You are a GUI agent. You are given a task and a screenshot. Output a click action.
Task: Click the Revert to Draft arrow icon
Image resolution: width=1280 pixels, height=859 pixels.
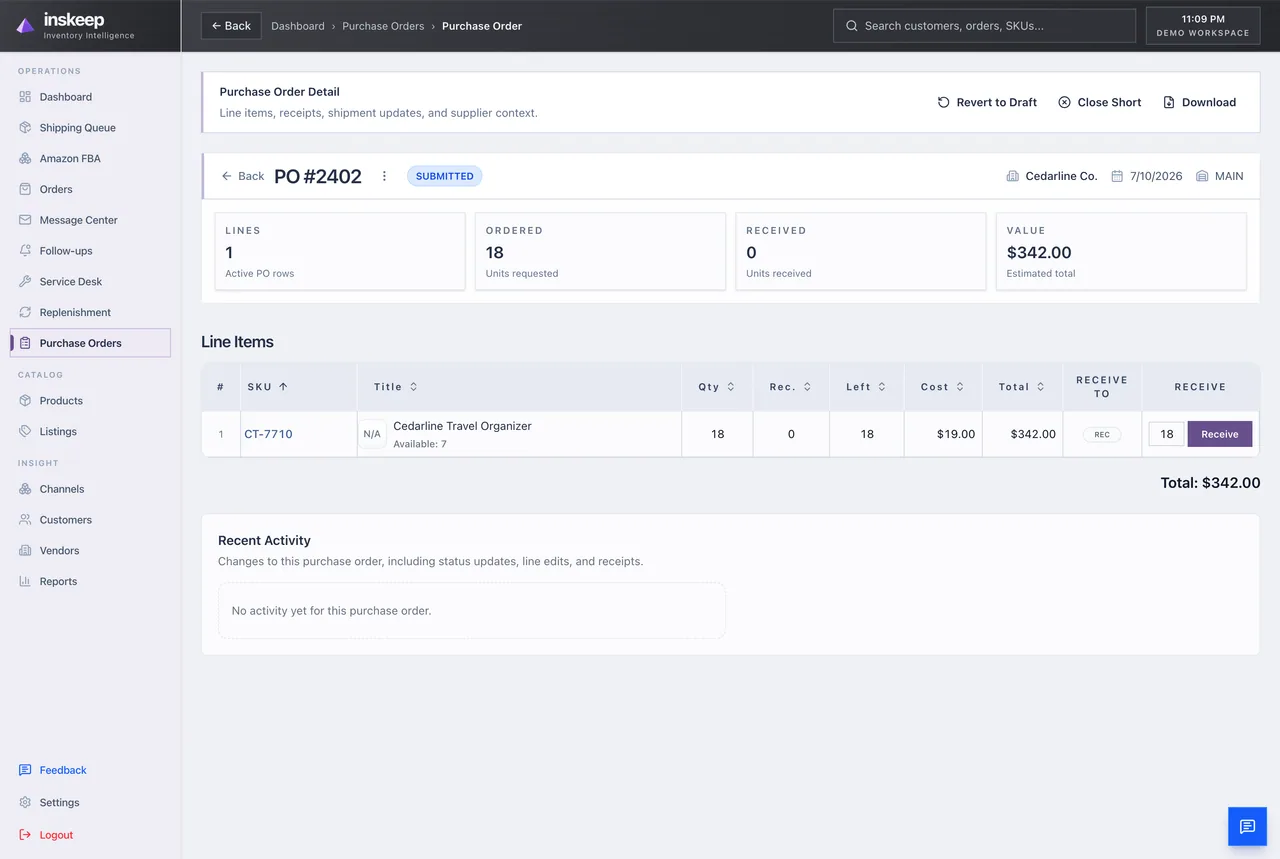[943, 102]
